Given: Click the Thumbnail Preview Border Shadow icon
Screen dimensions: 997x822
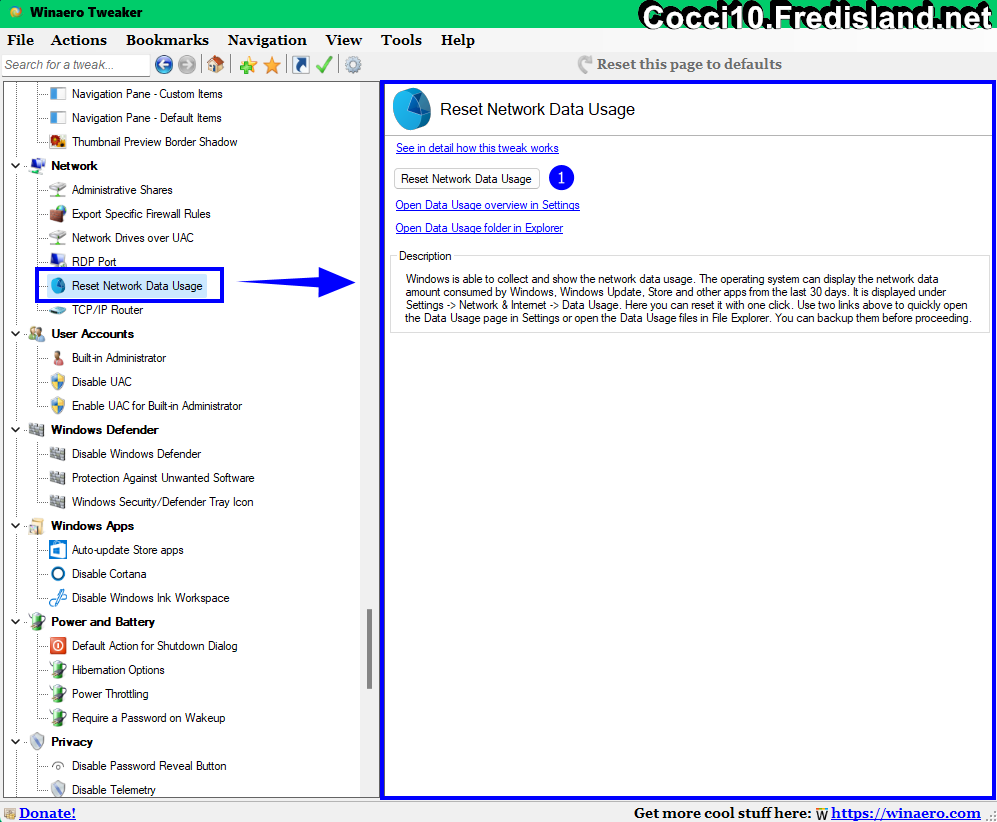Looking at the screenshot, I should [x=58, y=141].
